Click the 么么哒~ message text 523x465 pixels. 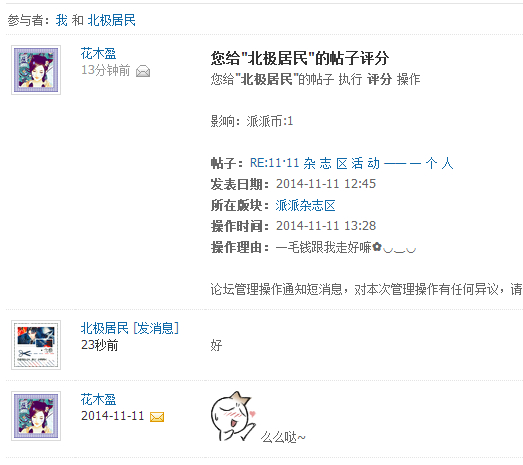283,437
